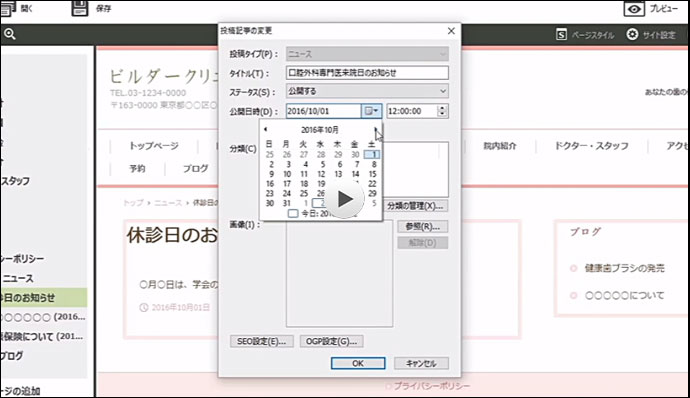Click the Preview eye icon
690x398 pixels.
pyautogui.click(x=634, y=9)
